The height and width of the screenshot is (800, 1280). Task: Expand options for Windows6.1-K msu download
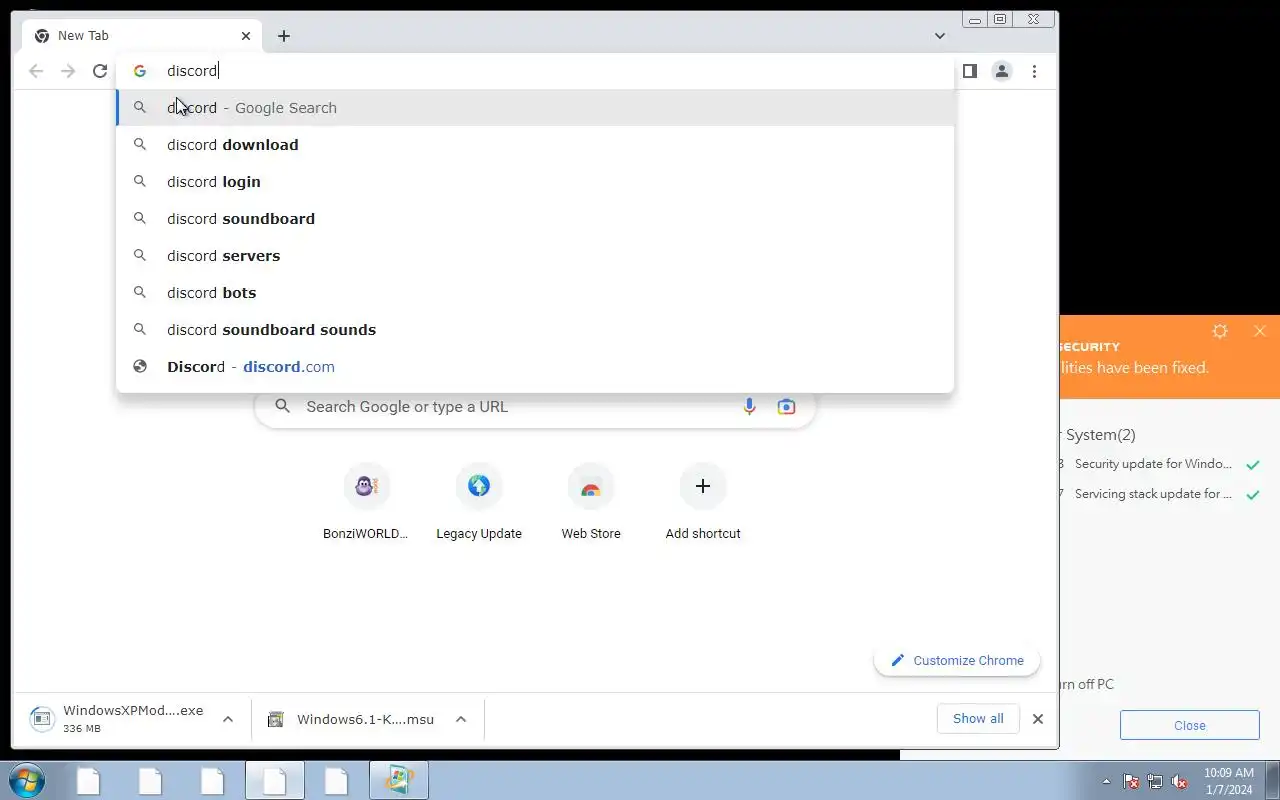coord(461,719)
